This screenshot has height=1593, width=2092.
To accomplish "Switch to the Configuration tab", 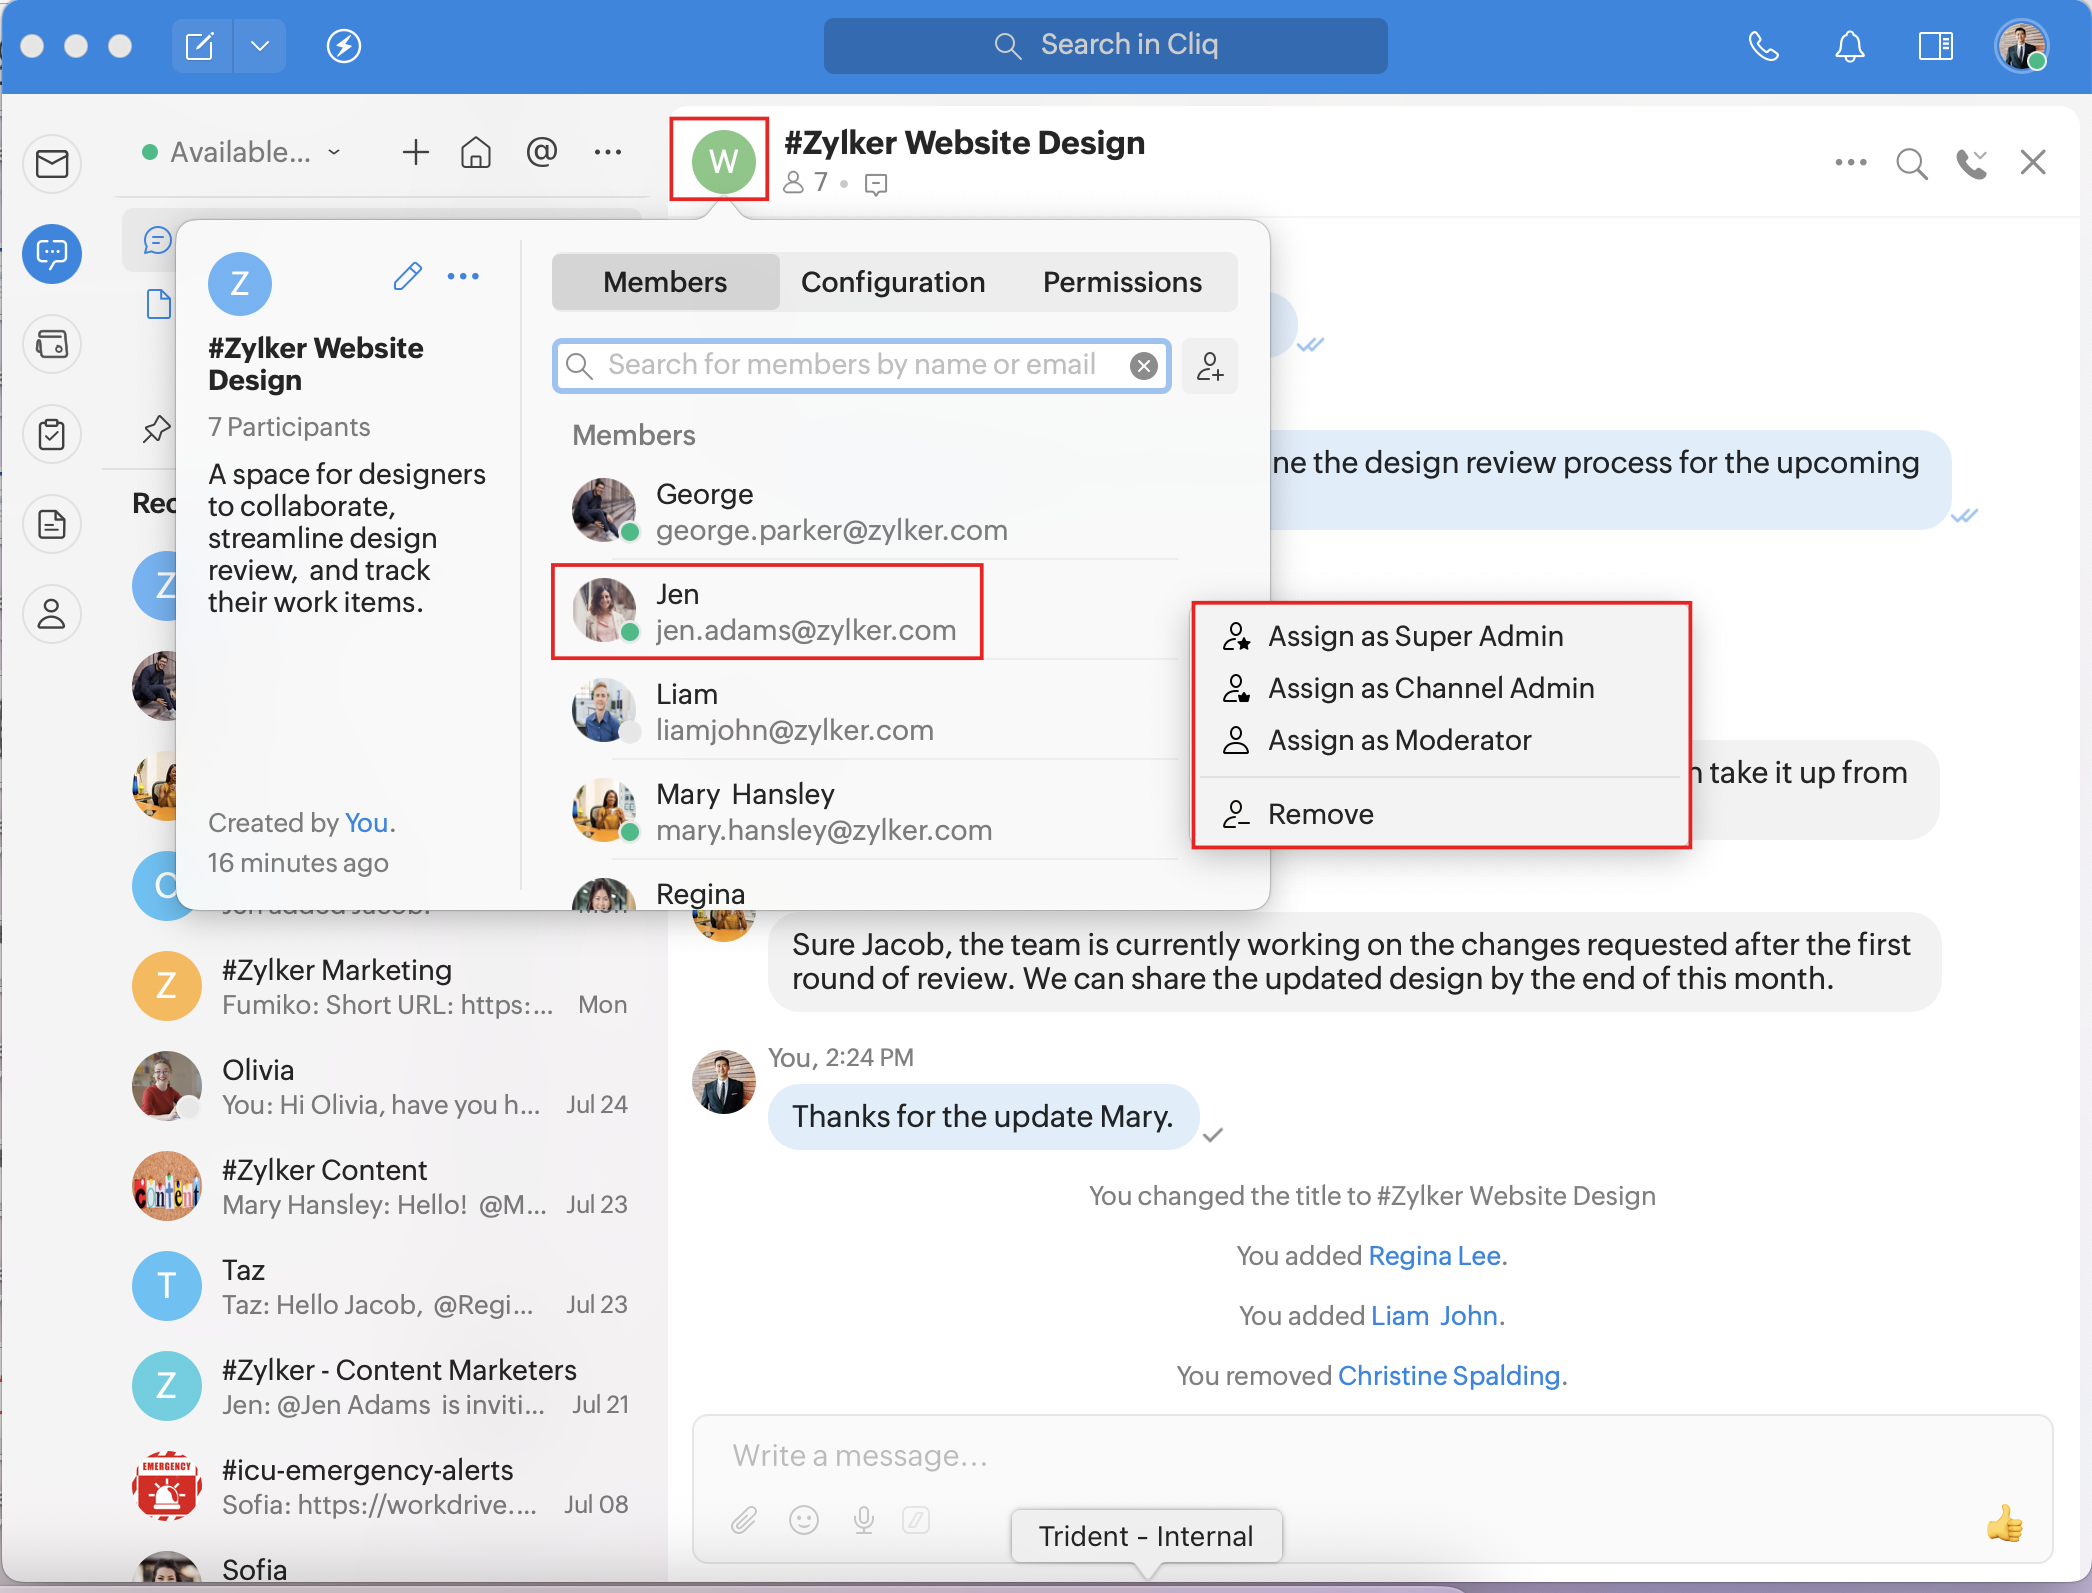I will (x=893, y=282).
